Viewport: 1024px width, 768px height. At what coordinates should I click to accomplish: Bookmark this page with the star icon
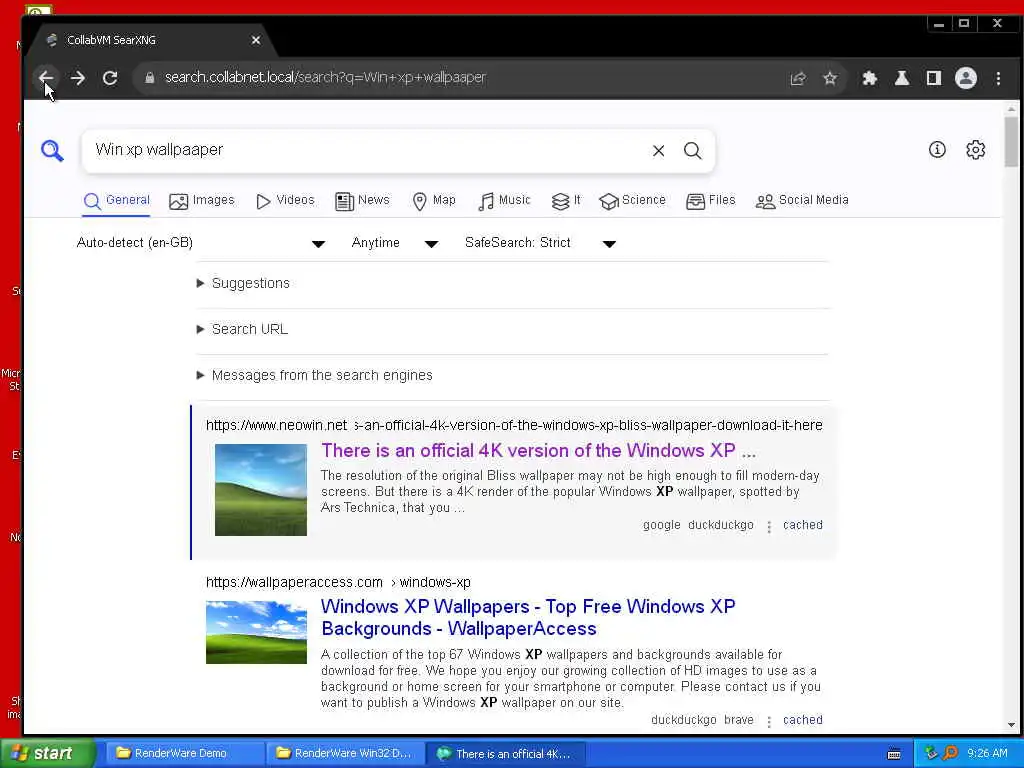click(829, 78)
